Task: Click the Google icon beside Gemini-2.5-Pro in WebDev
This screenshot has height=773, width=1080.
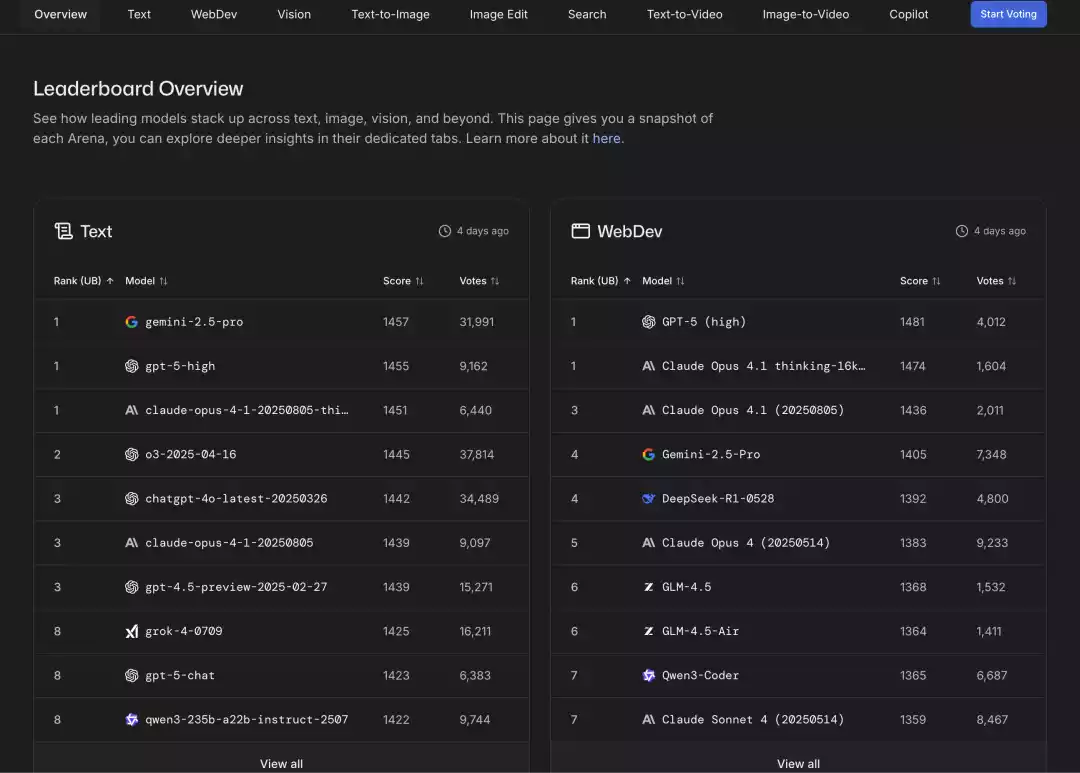Action: pyautogui.click(x=648, y=454)
